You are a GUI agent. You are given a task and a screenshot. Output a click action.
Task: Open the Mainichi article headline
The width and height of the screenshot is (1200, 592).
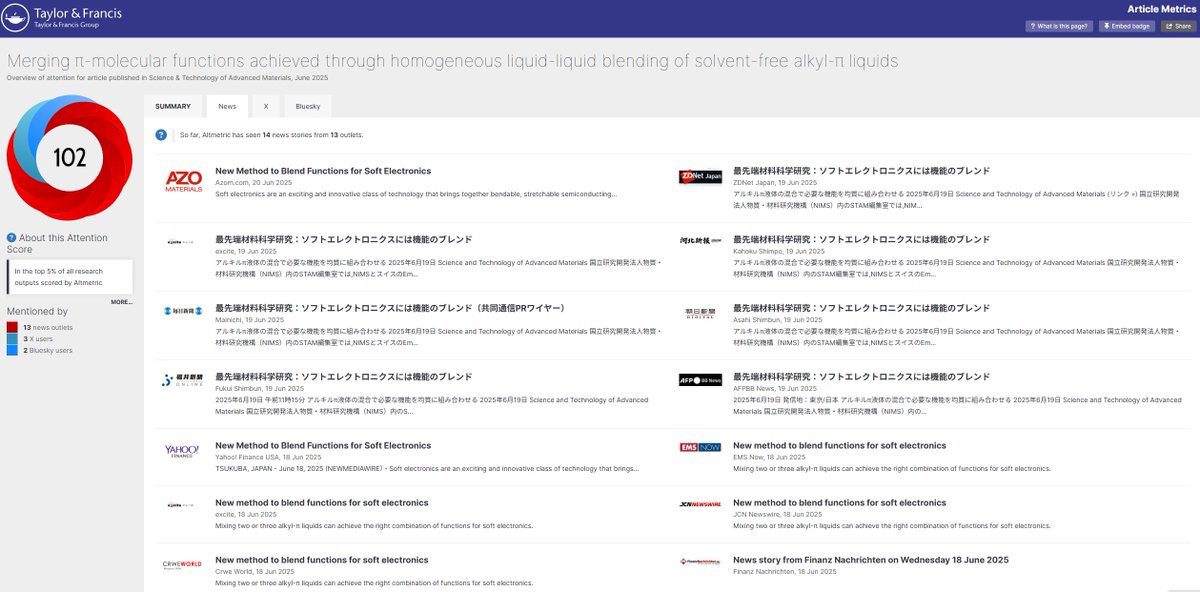click(390, 308)
